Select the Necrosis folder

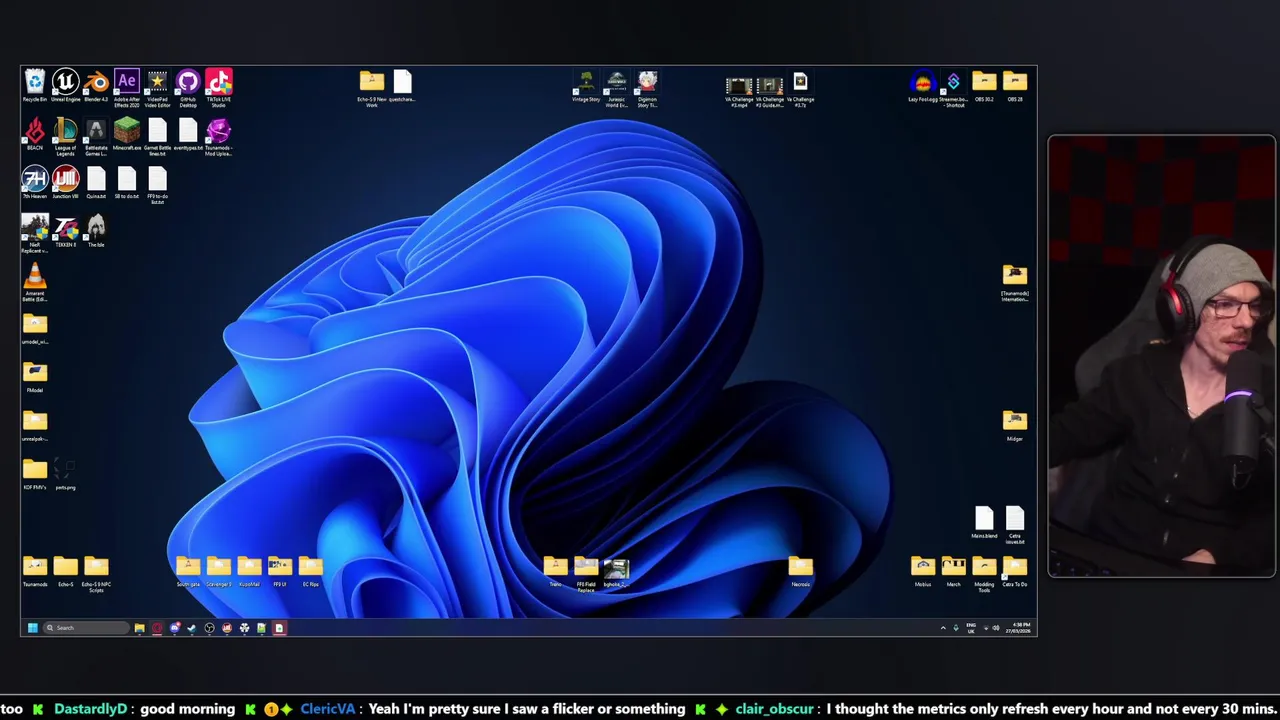coord(800,572)
